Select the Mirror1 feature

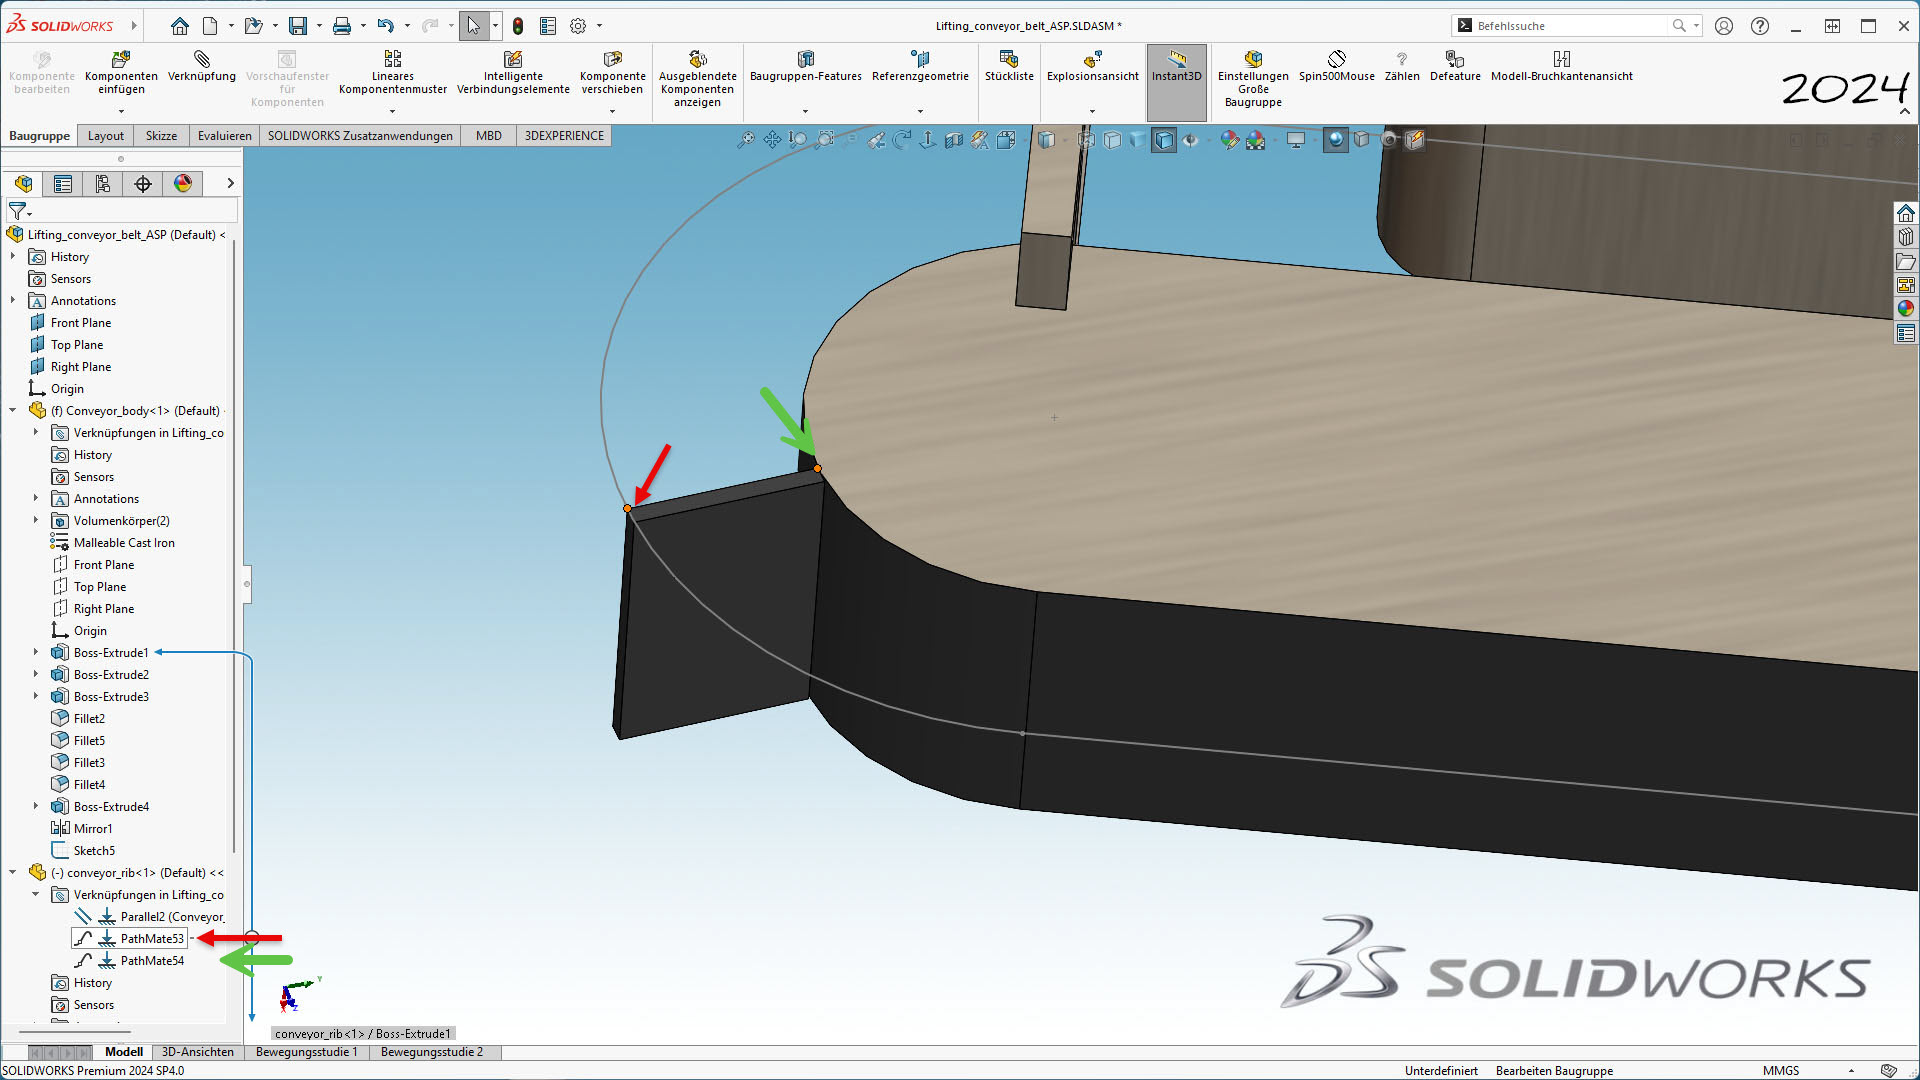point(92,829)
